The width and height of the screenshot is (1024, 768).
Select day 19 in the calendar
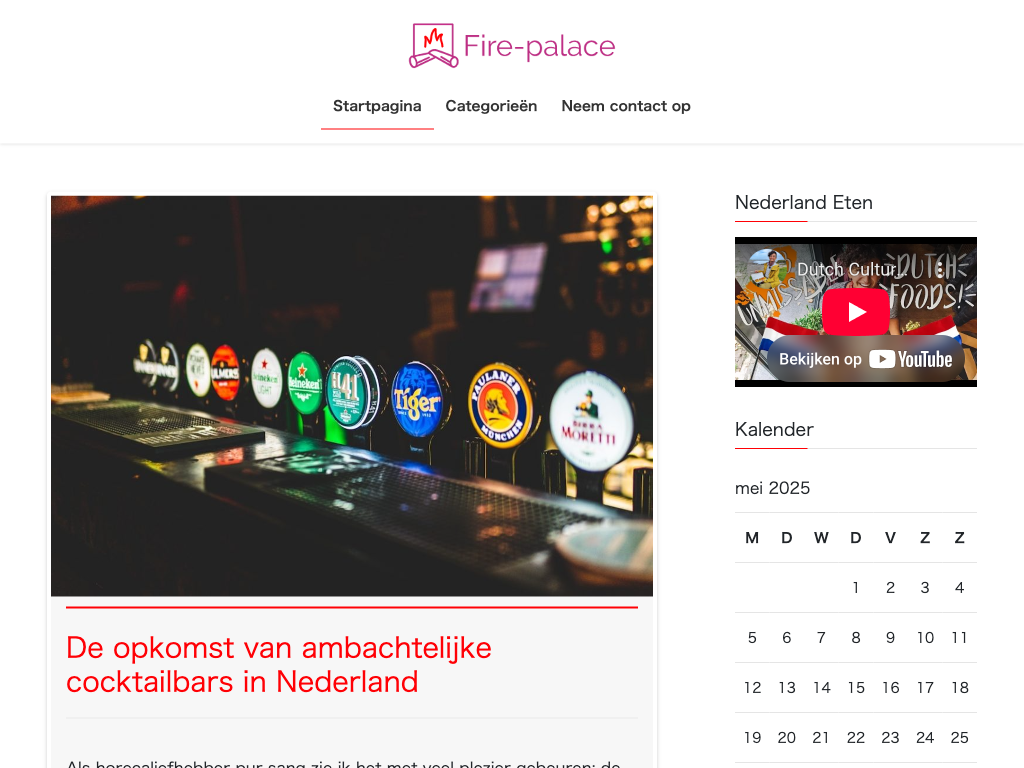(x=752, y=738)
